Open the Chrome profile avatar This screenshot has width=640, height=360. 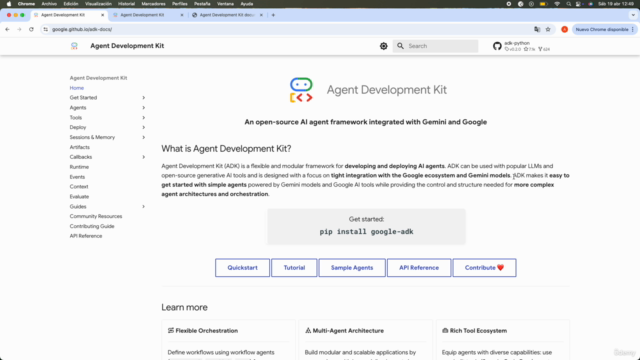click(564, 29)
